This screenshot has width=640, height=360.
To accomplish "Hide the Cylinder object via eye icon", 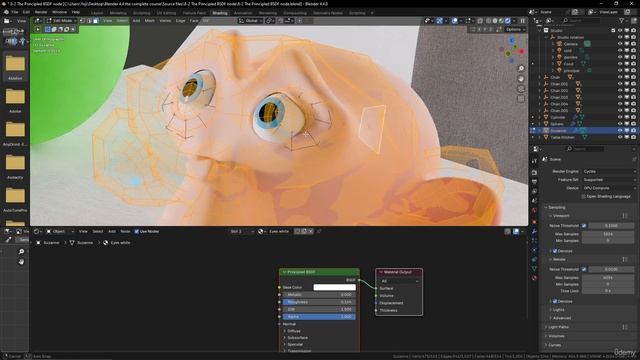I will 620,117.
